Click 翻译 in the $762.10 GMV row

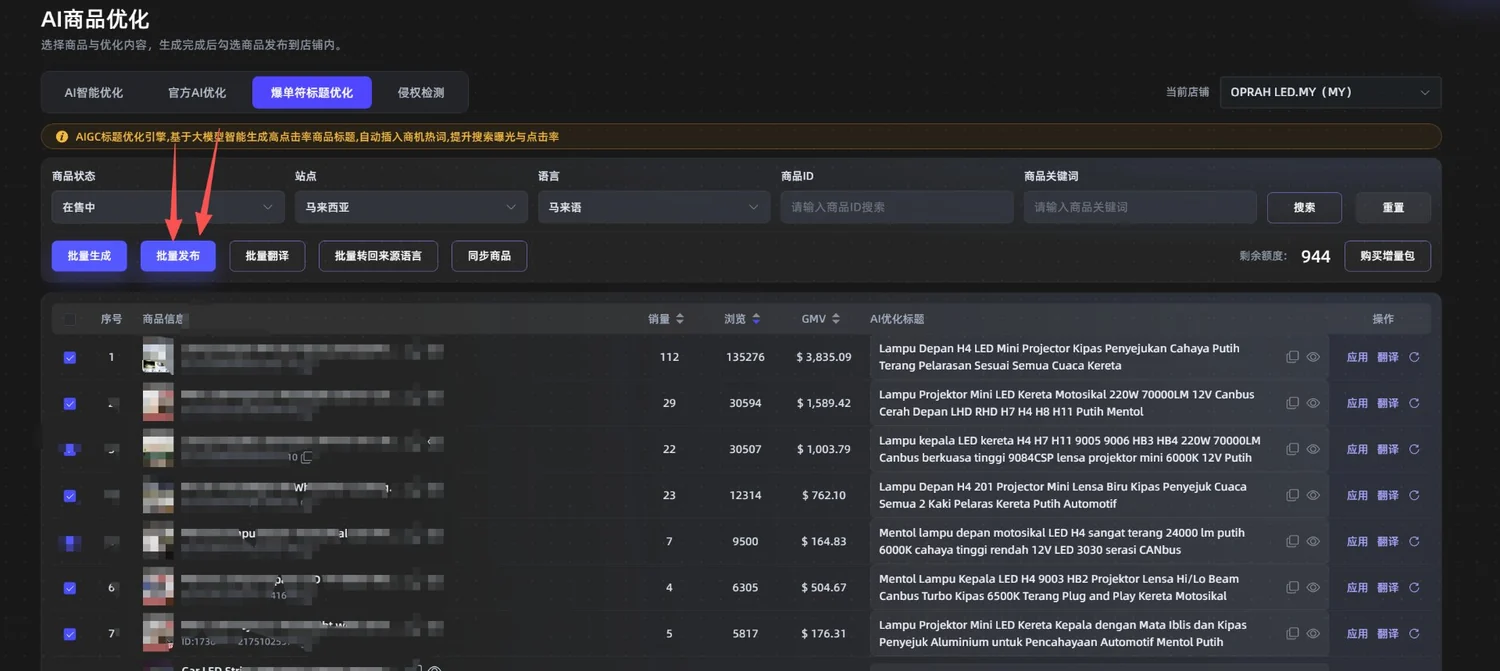pyautogui.click(x=1388, y=495)
